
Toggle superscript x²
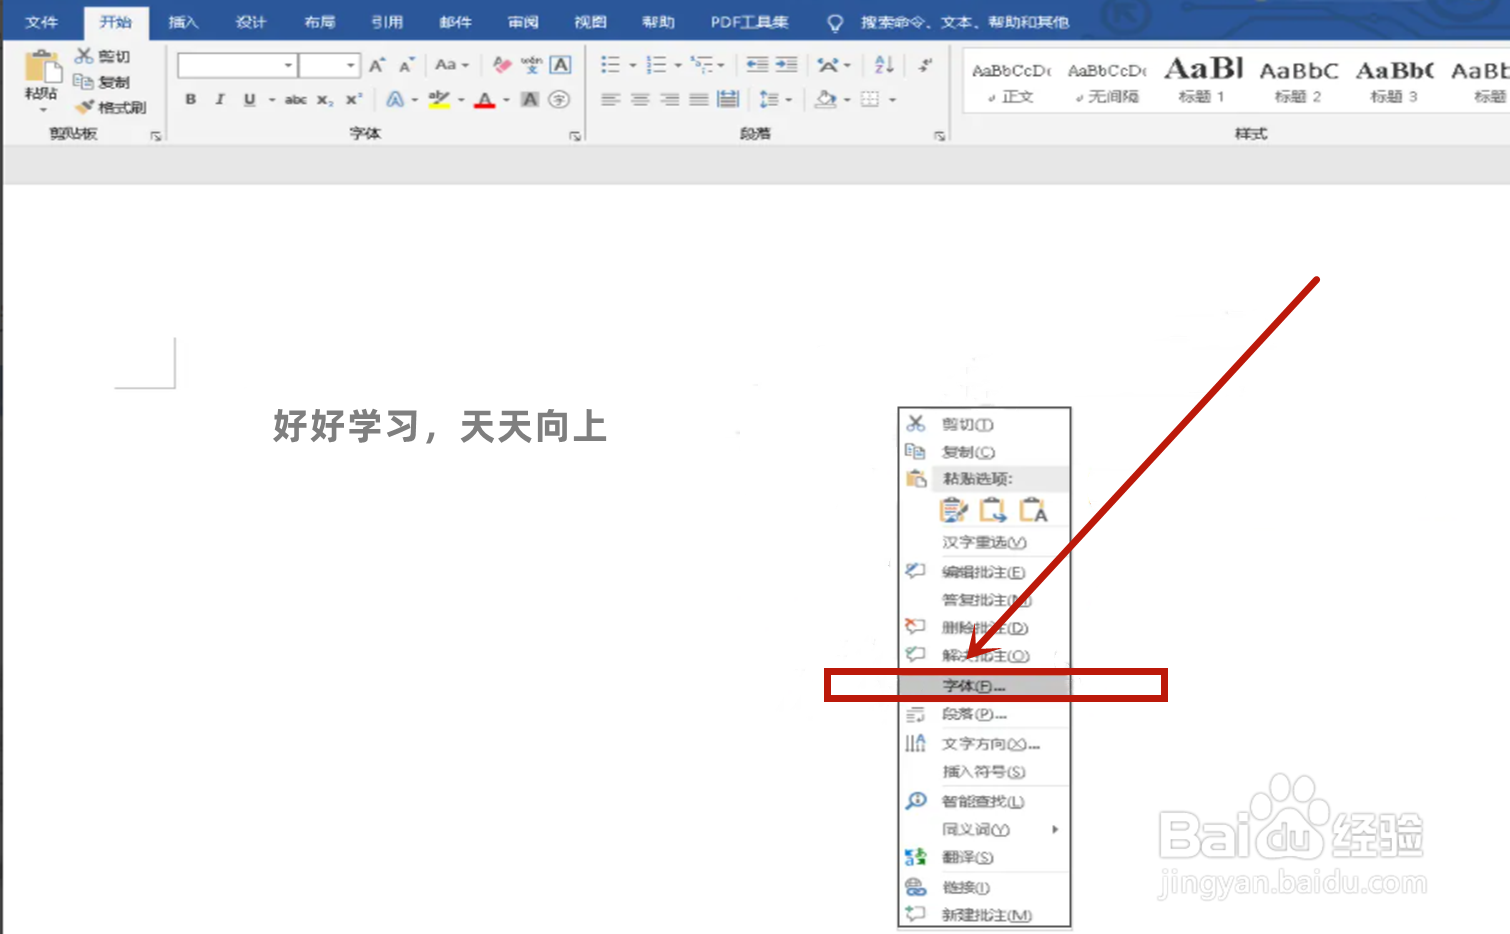pos(353,99)
